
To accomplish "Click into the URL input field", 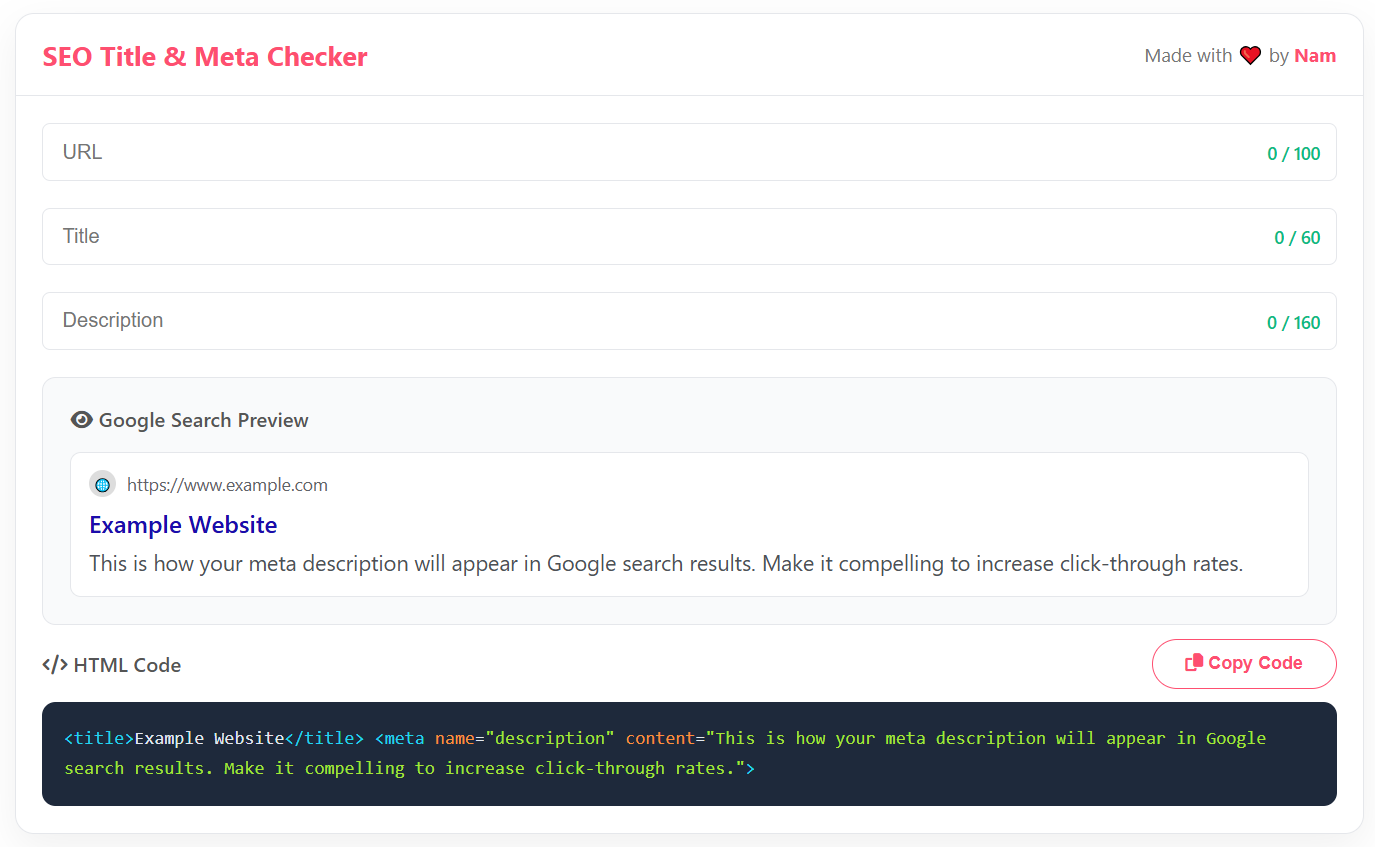I will click(400, 151).
